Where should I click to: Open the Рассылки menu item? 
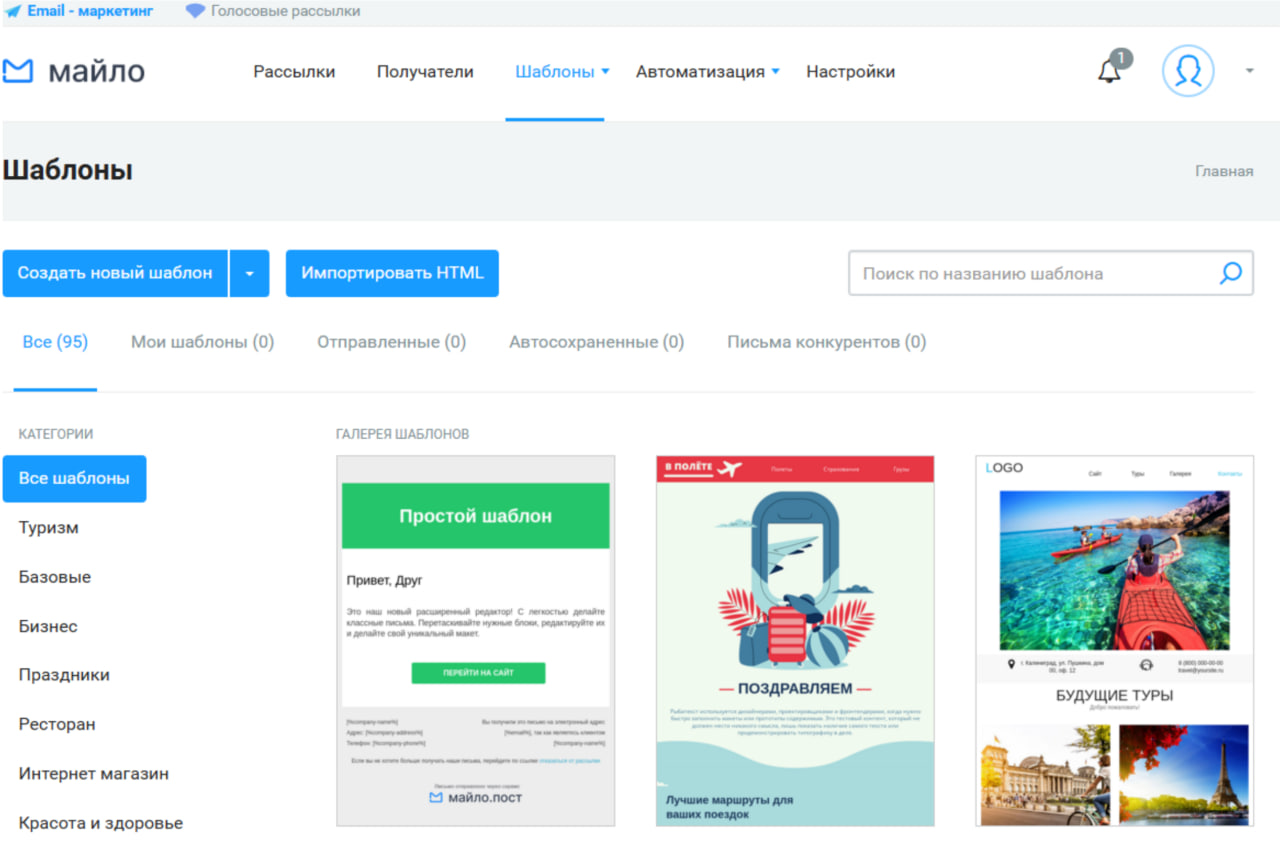pyautogui.click(x=294, y=72)
